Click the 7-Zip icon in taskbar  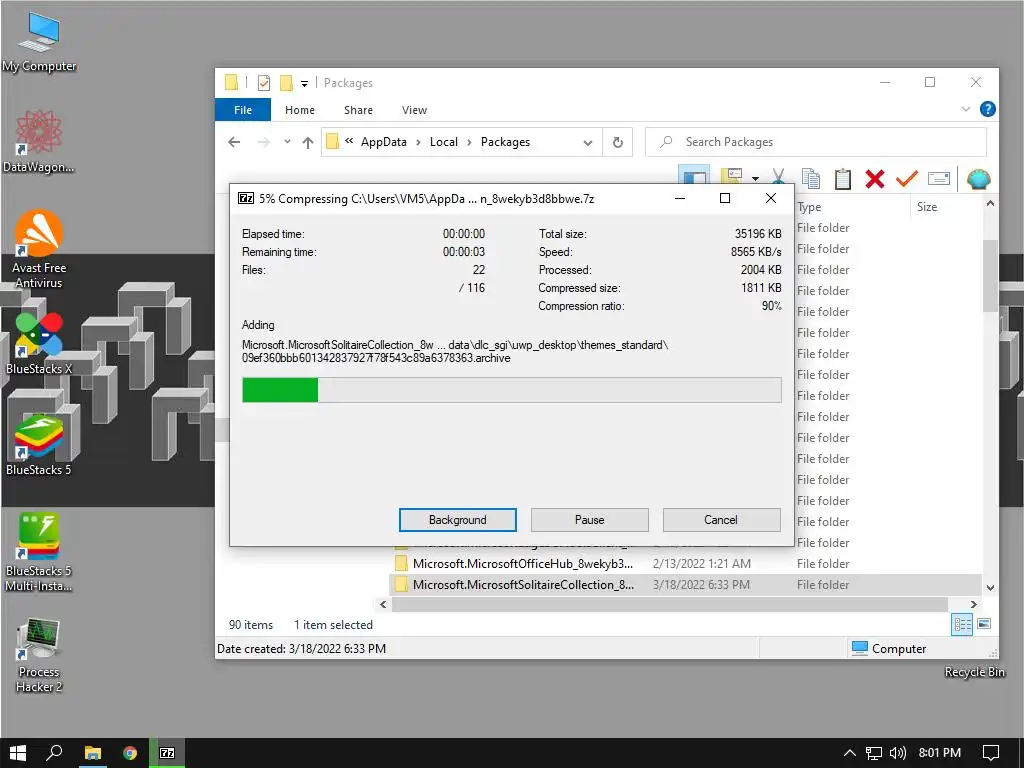(x=167, y=753)
